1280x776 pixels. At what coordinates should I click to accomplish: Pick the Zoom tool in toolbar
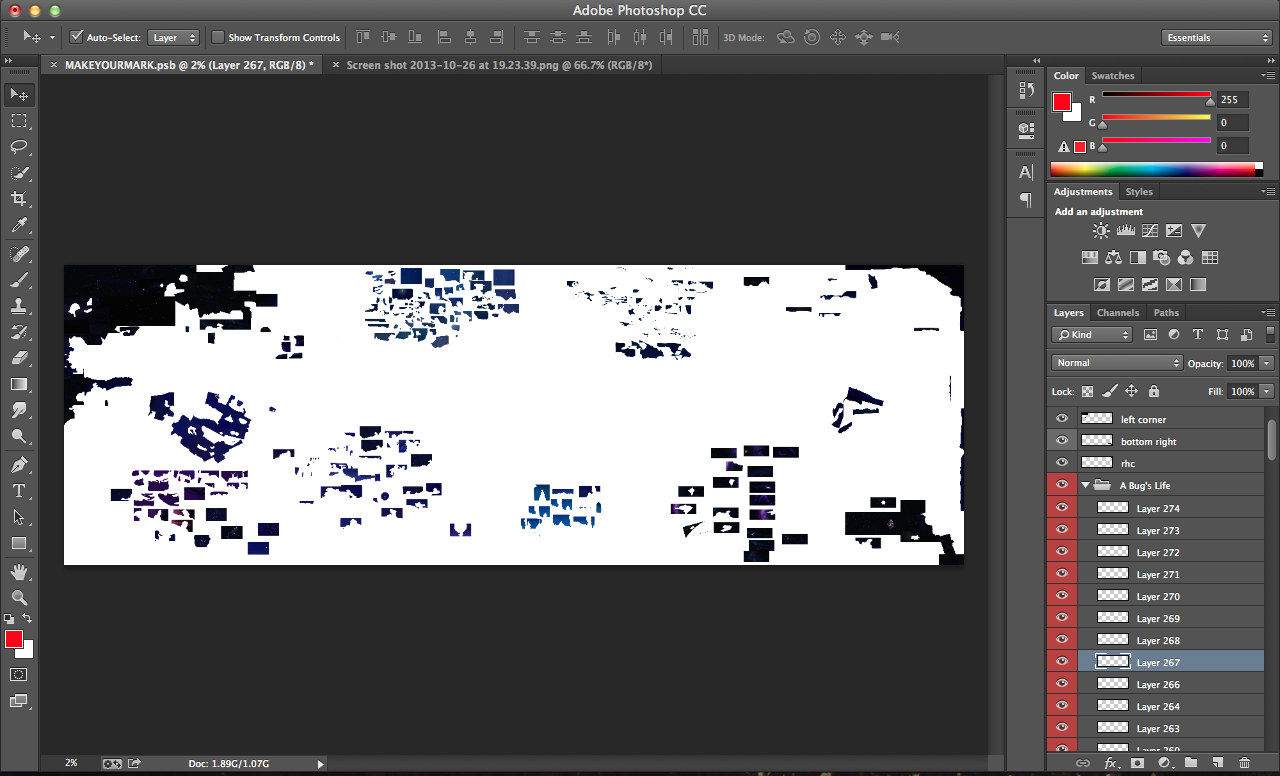[x=19, y=597]
